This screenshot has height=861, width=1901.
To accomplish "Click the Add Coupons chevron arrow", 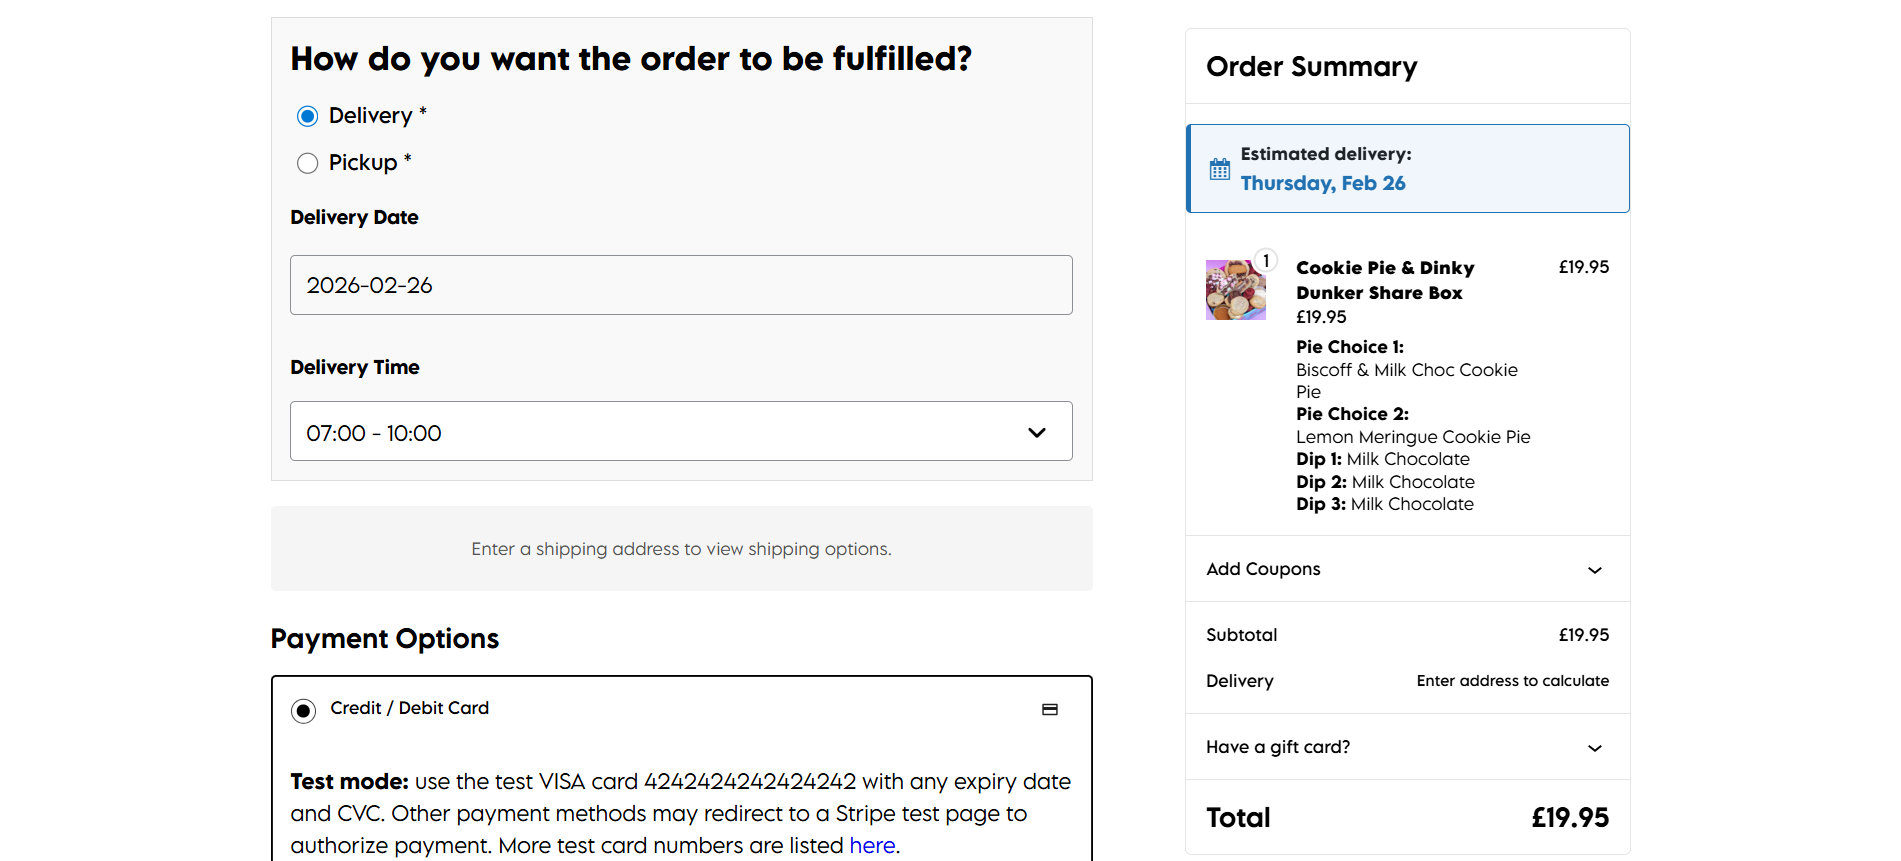I will click(x=1594, y=570).
